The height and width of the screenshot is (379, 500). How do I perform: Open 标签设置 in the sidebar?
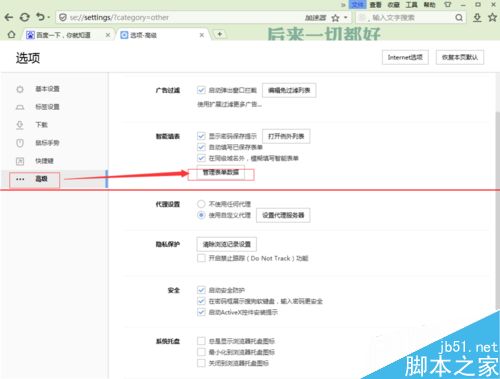[47, 107]
